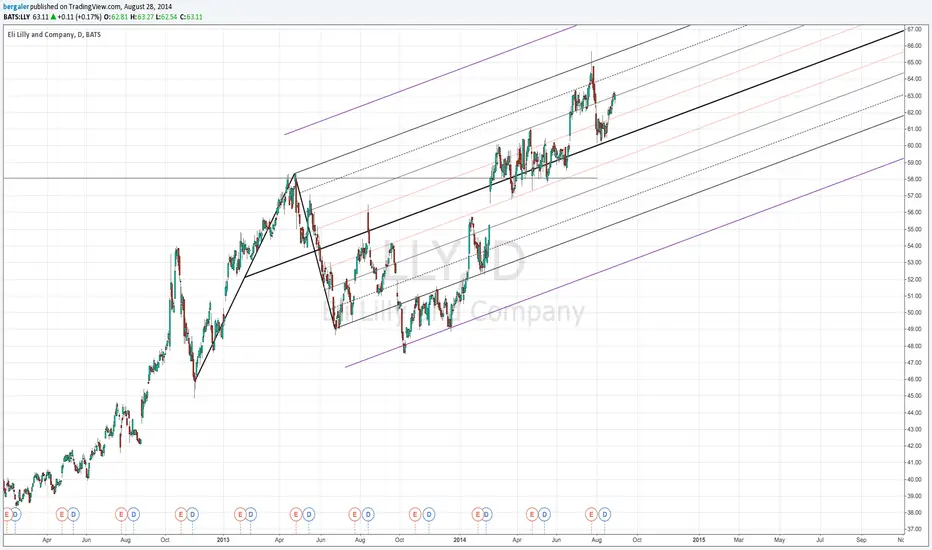The height and width of the screenshot is (550, 932).
Task: Click the 2014 label on the time axis
Action: pos(459,540)
